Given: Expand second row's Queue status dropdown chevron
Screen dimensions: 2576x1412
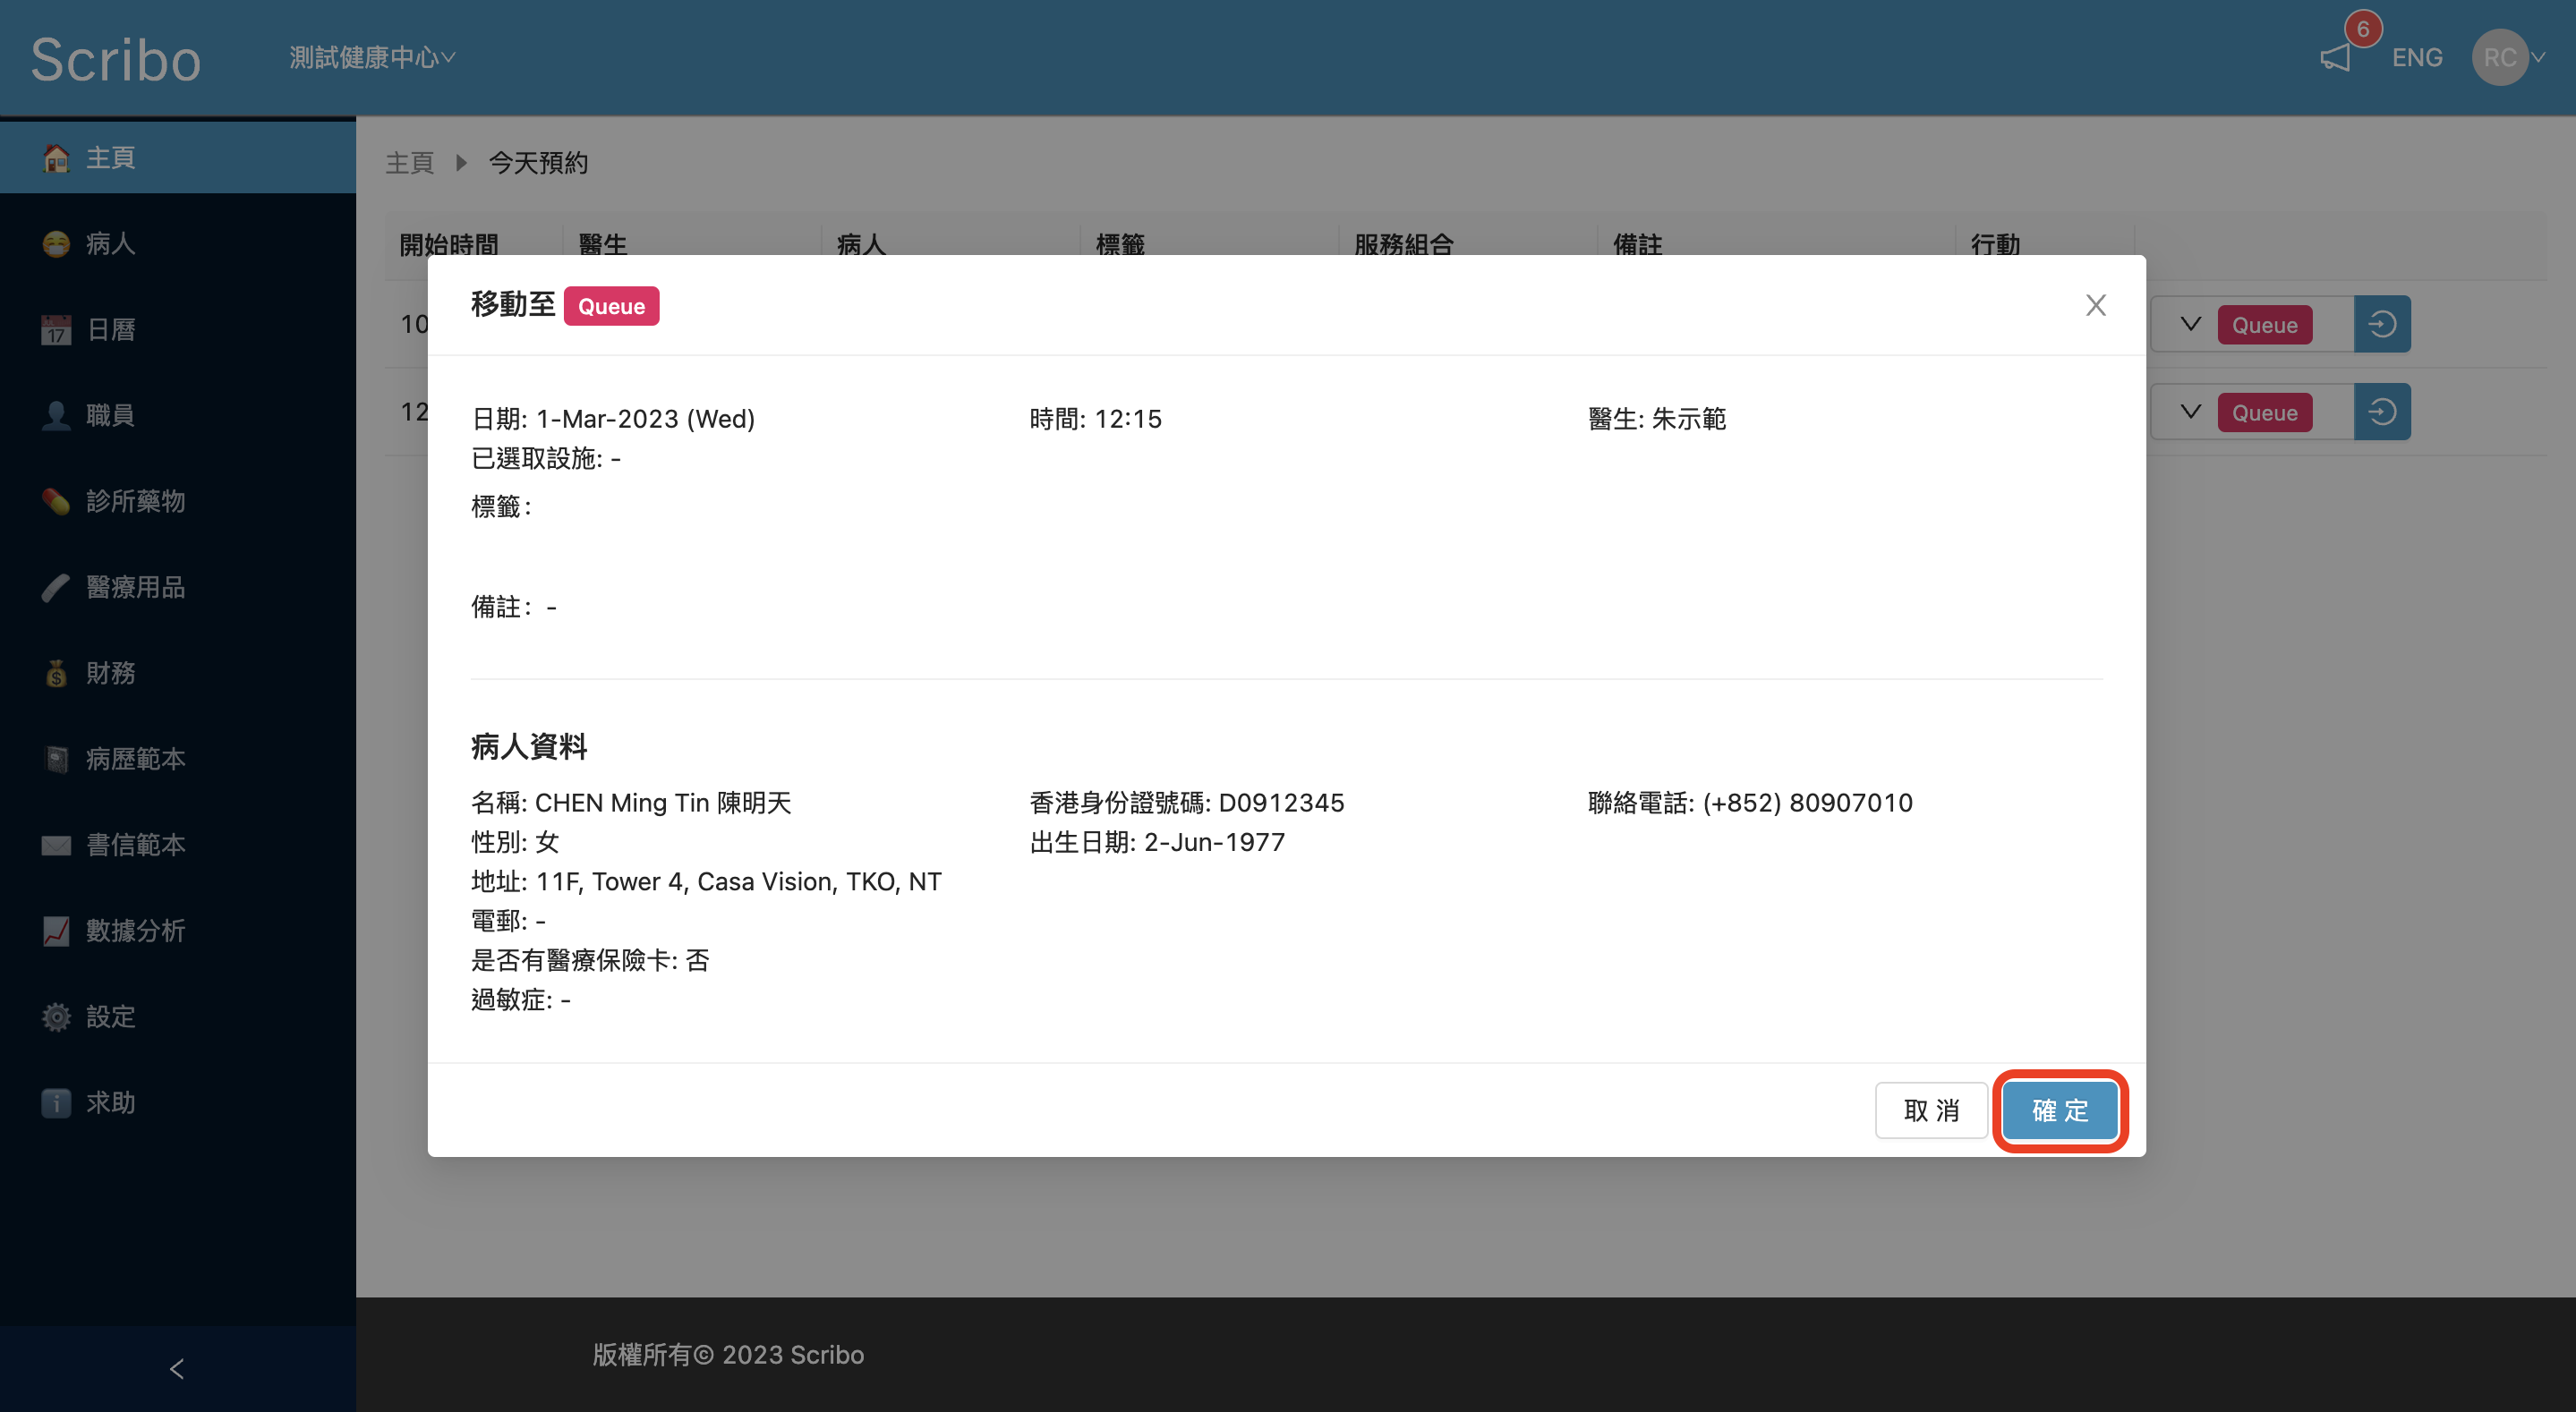Looking at the screenshot, I should tap(2190, 412).
